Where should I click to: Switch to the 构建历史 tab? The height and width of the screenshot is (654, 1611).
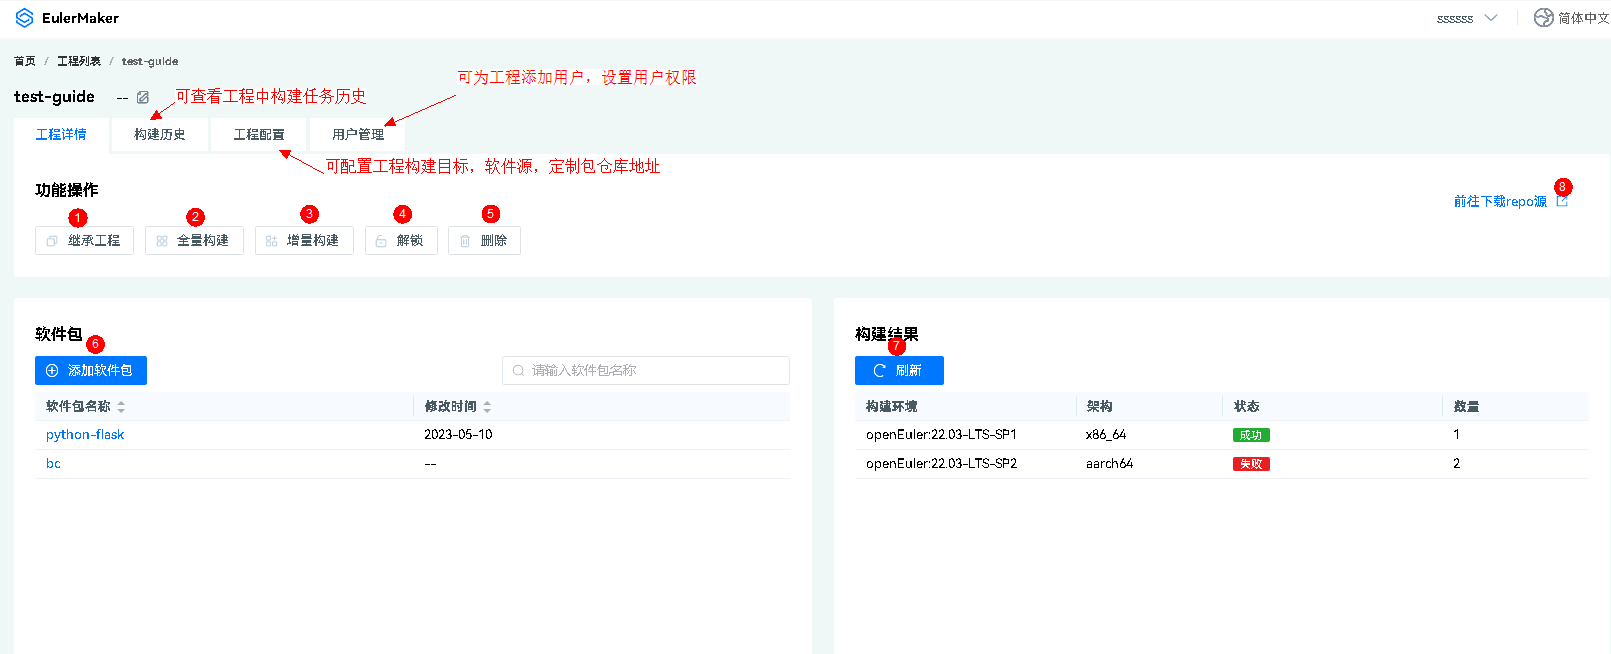coord(160,135)
